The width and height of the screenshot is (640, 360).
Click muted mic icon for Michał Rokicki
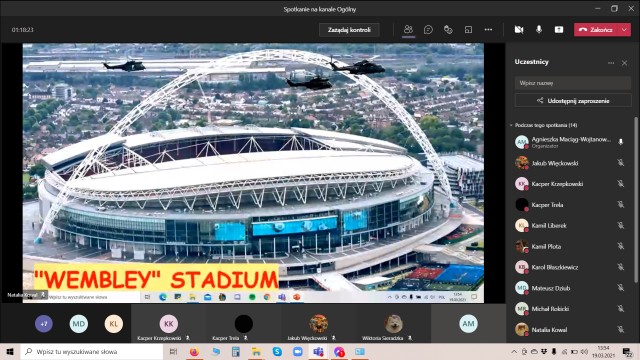pos(620,309)
